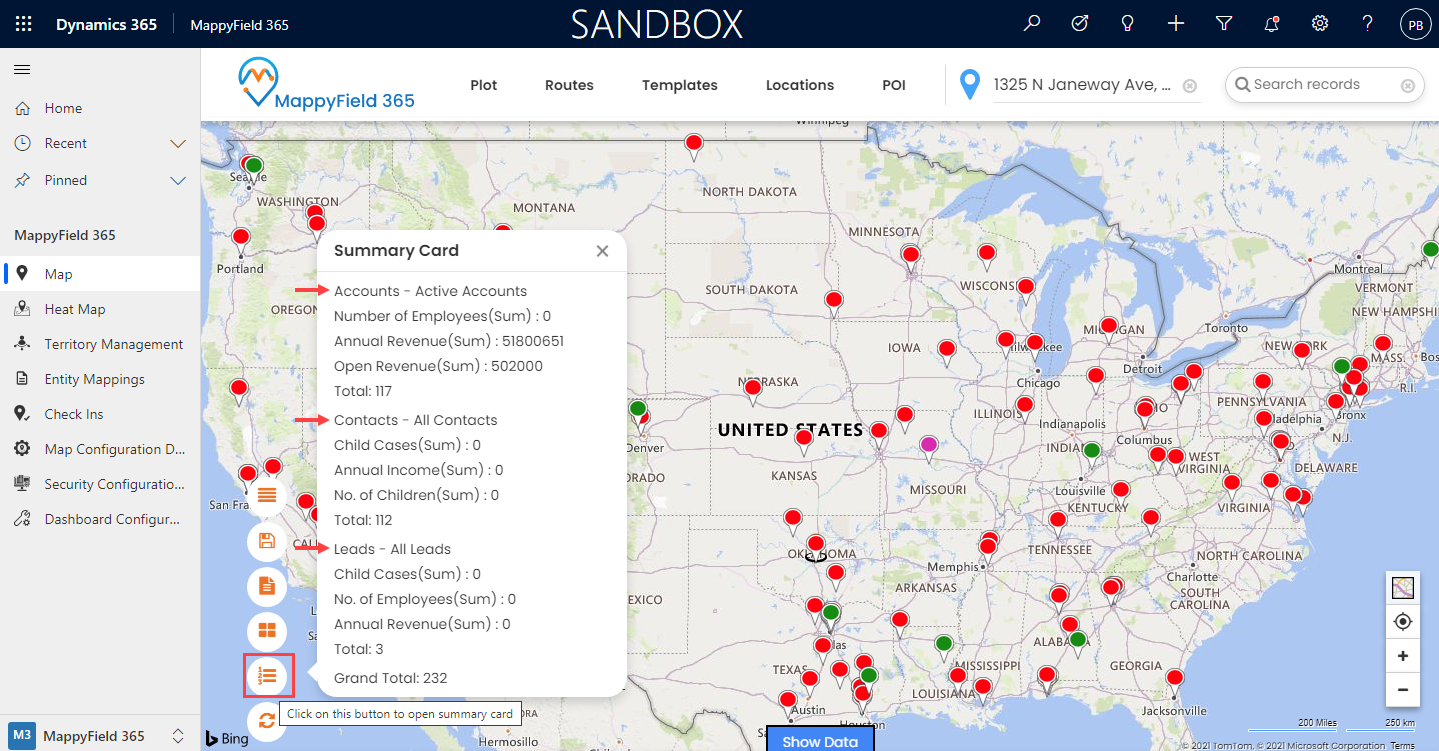Click the green pin near Denver
The image size is (1439, 751).
click(x=637, y=411)
